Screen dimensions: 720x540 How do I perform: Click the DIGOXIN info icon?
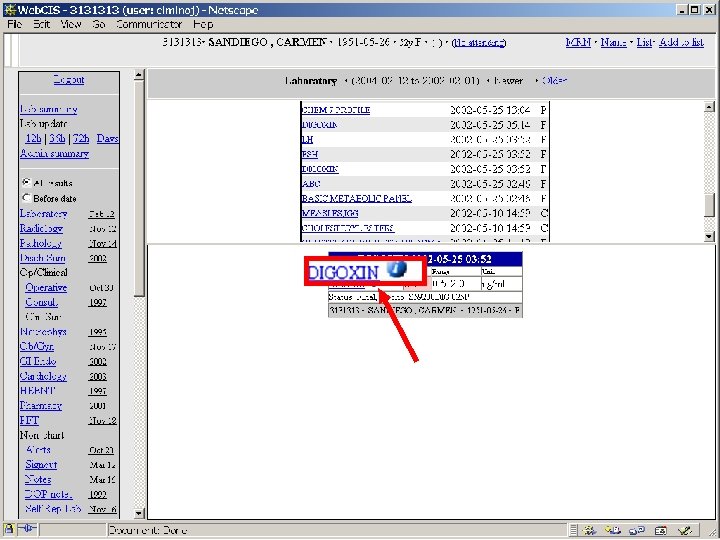pyautogui.click(x=396, y=269)
